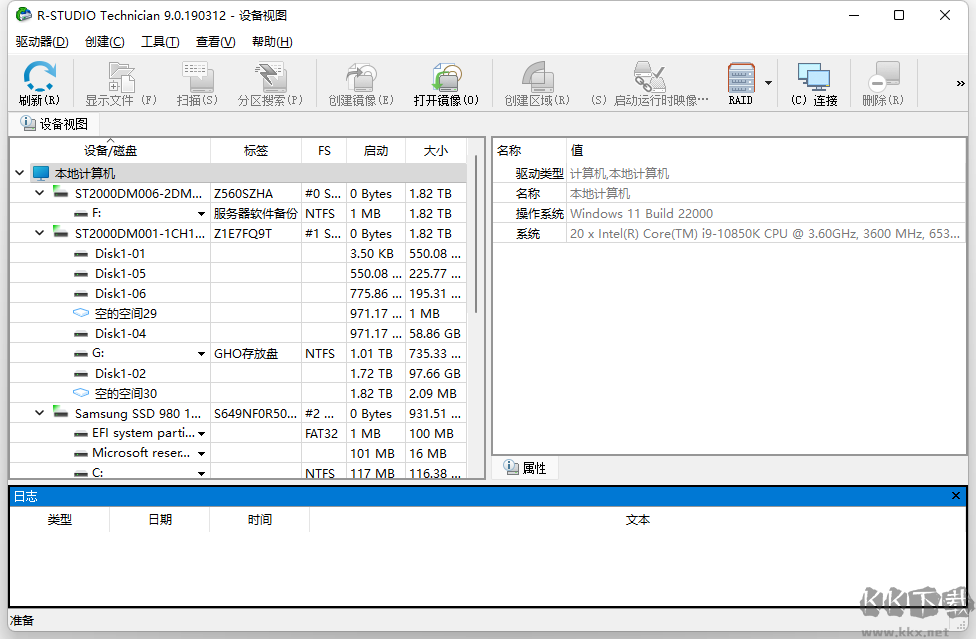Show more toolbar items via chevron
This screenshot has height=639, width=976.
(x=960, y=83)
